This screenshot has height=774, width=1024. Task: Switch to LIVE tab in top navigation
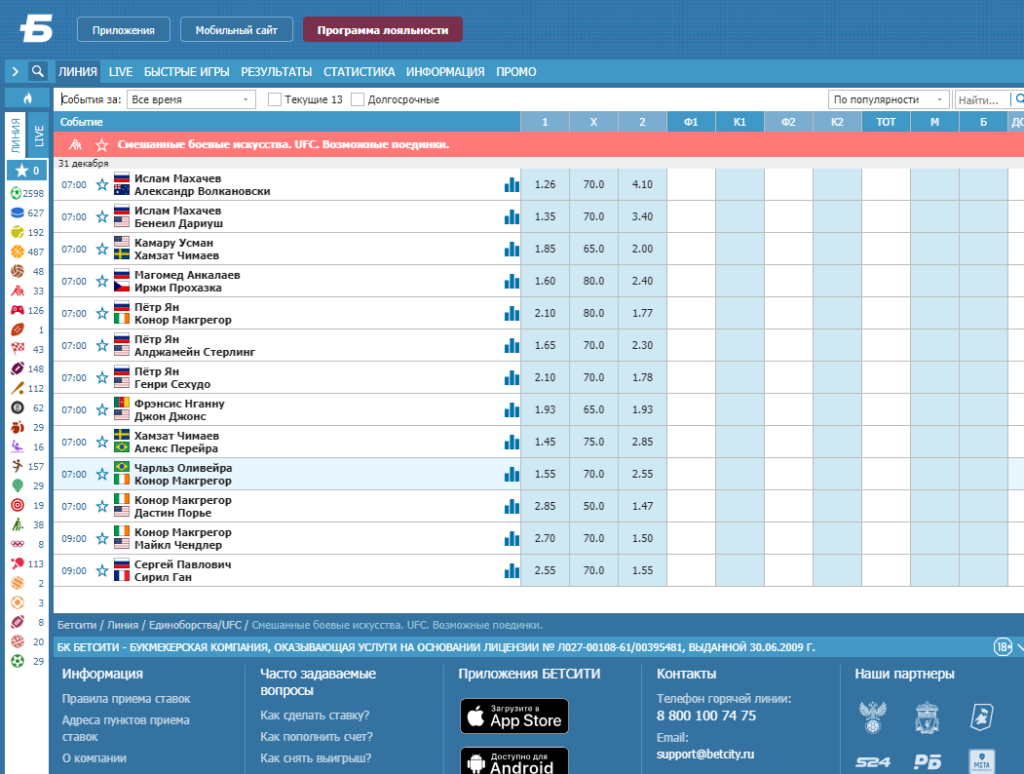pyautogui.click(x=121, y=72)
